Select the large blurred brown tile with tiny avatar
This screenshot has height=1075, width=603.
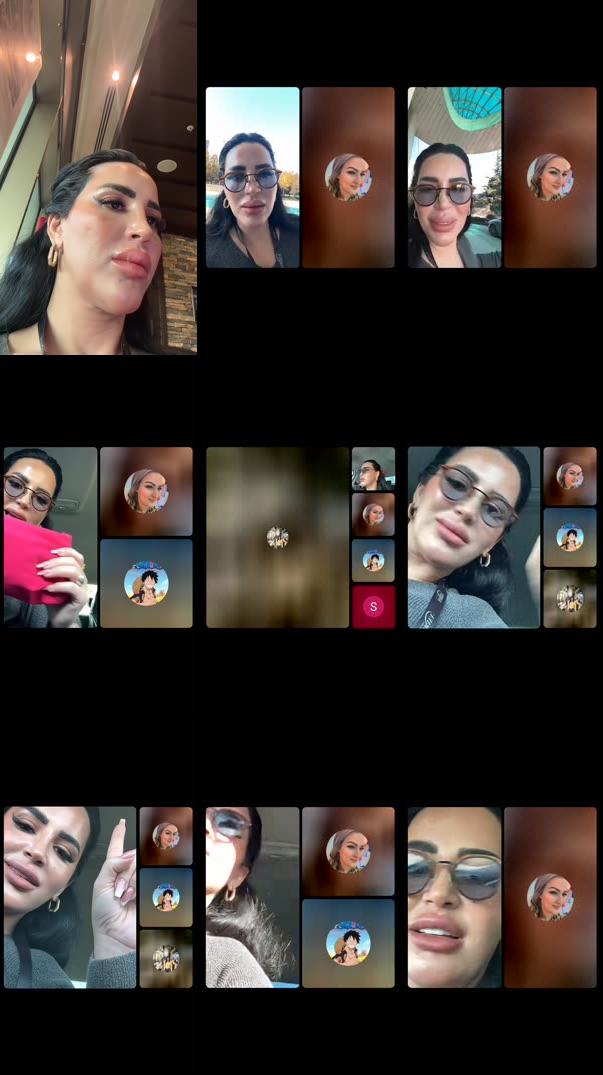tap(278, 538)
